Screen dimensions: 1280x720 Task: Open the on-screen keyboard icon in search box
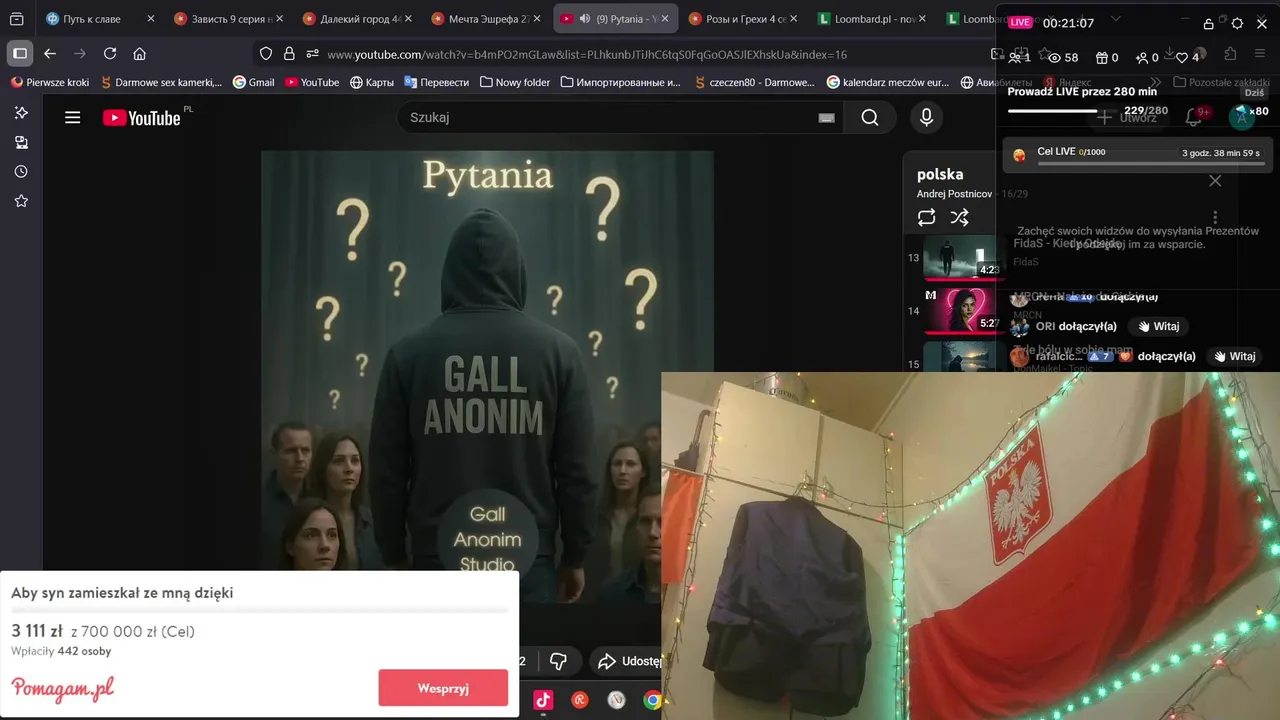click(x=826, y=118)
